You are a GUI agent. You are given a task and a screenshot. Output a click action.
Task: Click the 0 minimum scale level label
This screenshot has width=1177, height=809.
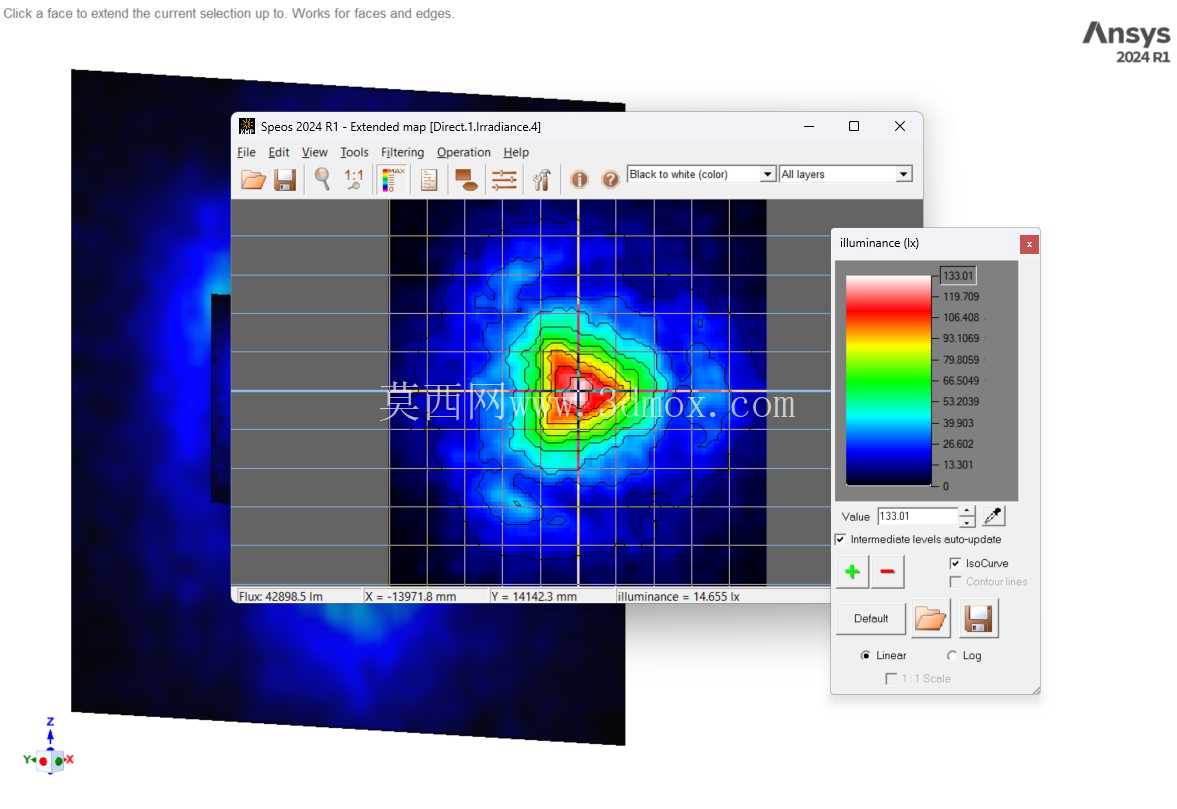pyautogui.click(x=946, y=486)
